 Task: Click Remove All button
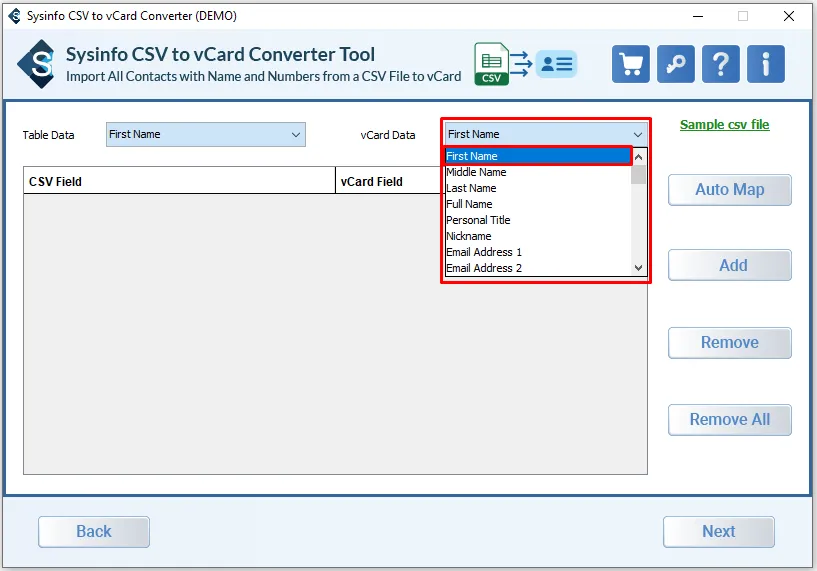pos(729,420)
